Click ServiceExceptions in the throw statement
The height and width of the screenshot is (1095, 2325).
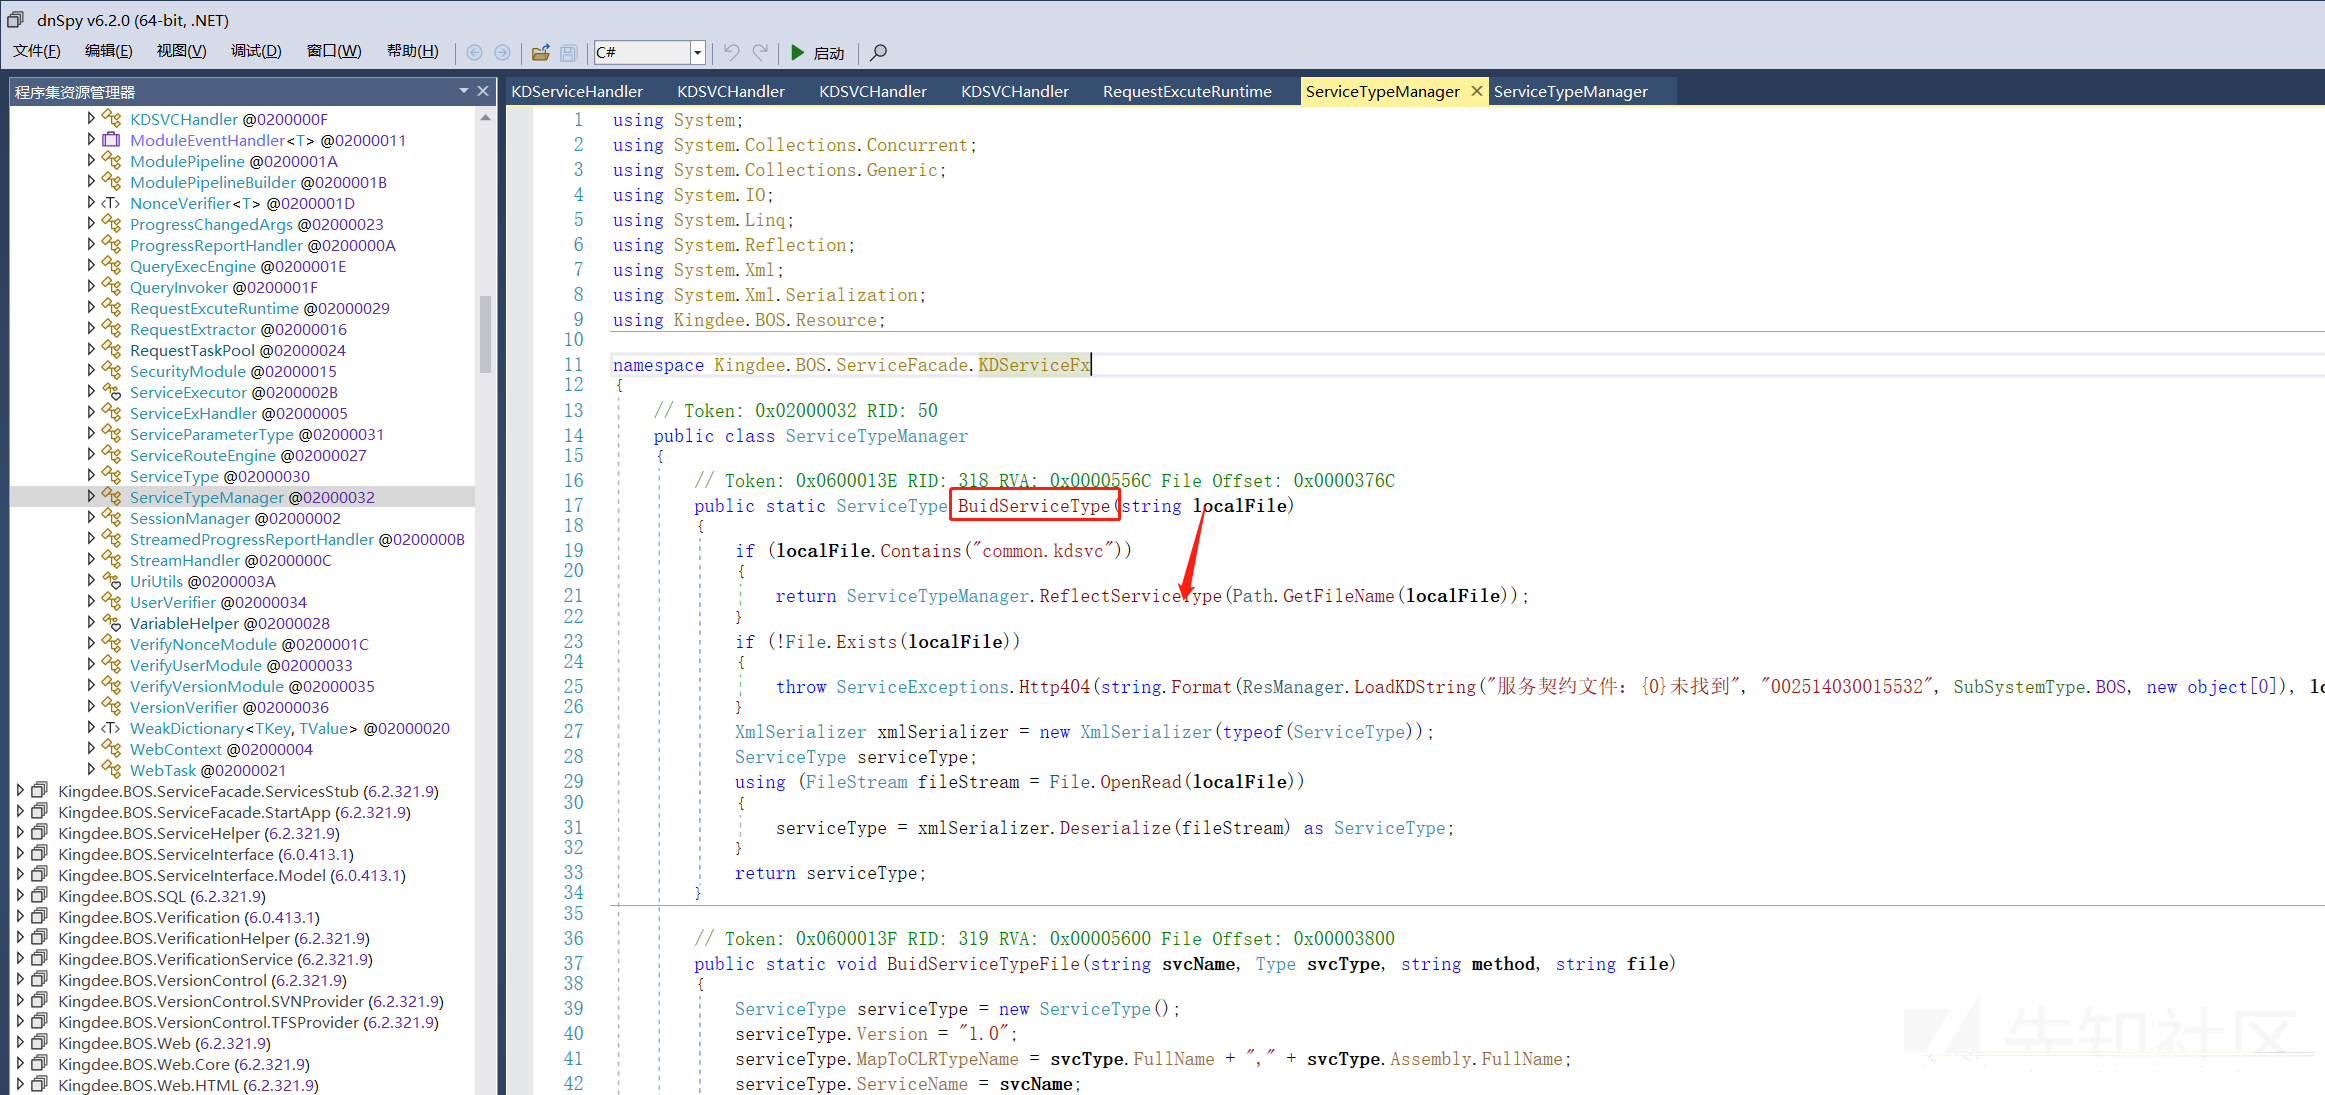click(922, 687)
